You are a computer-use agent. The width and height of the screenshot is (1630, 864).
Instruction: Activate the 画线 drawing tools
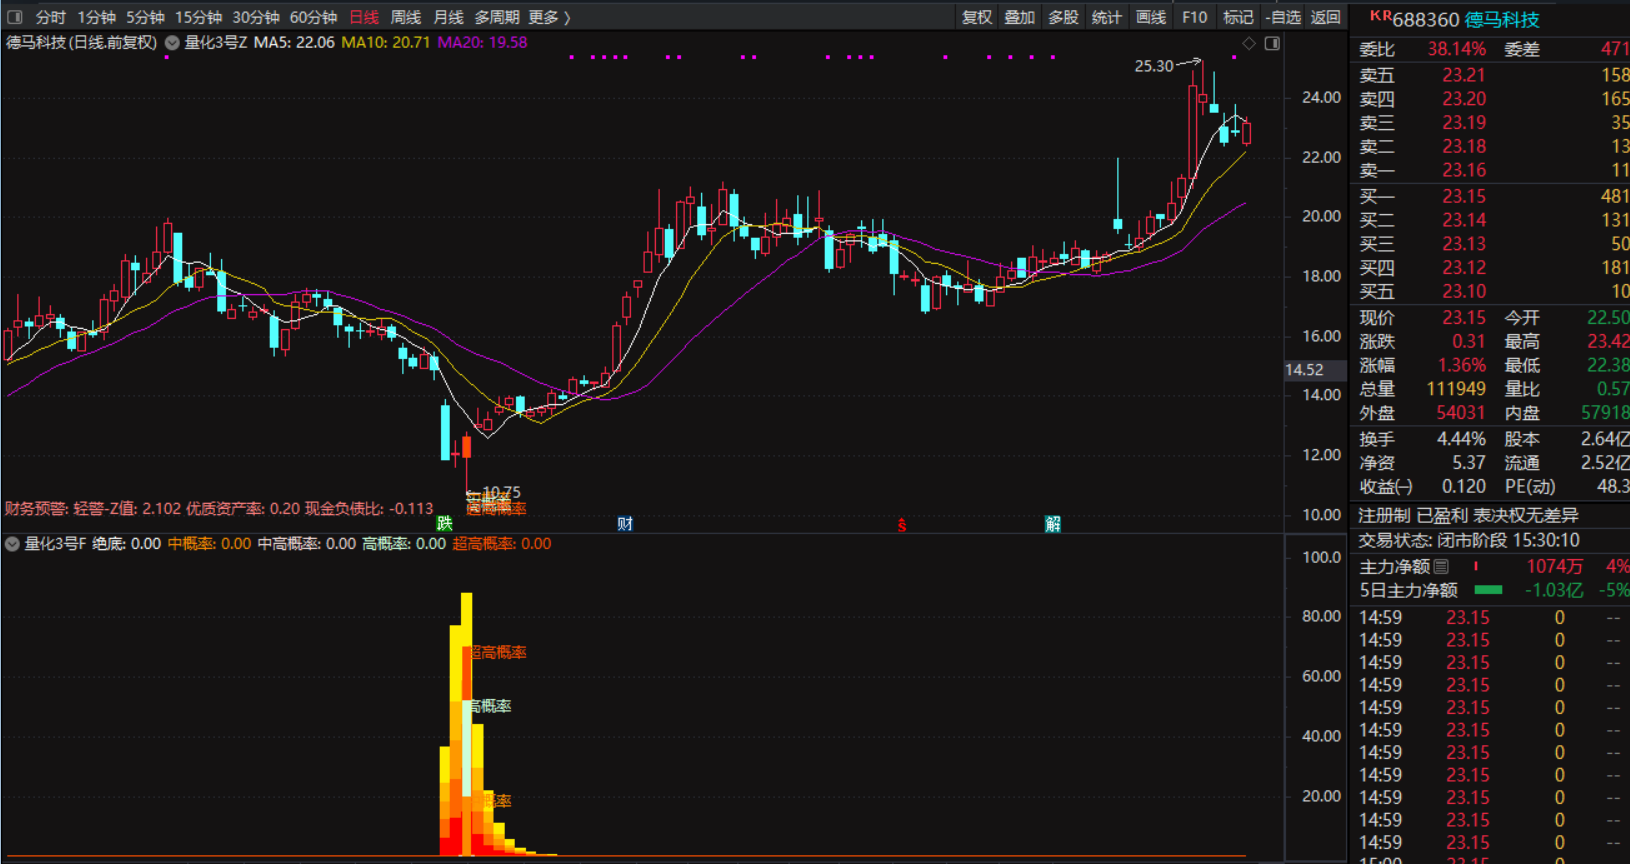(x=1151, y=17)
